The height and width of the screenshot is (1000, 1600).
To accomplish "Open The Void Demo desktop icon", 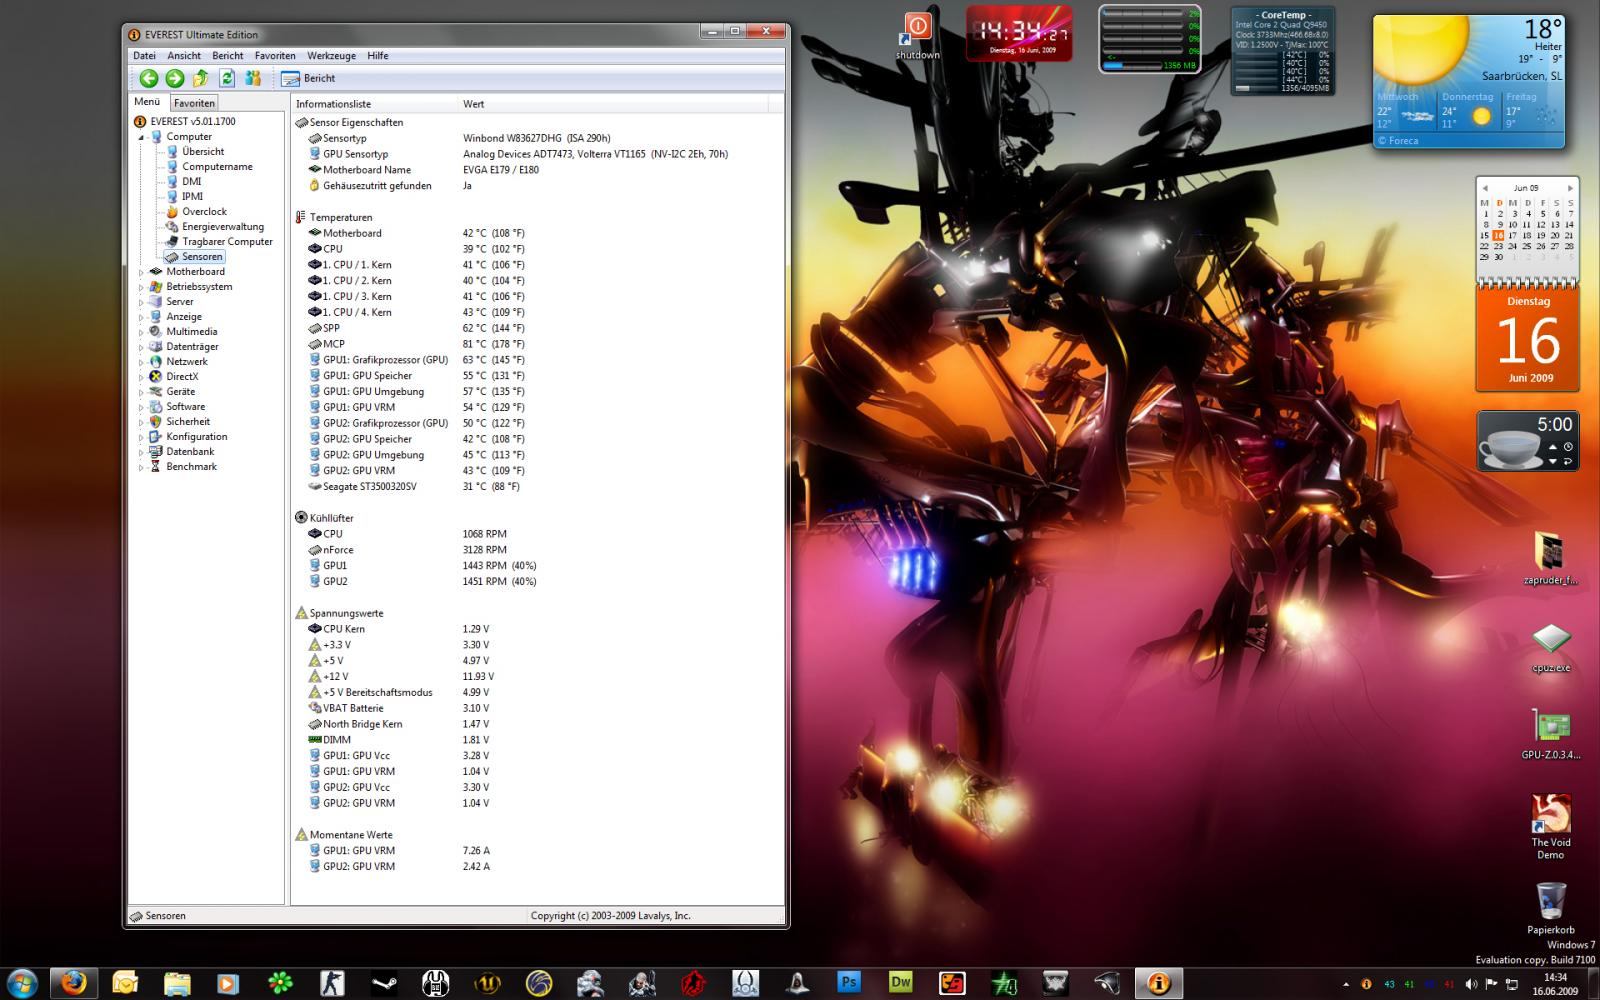I will [x=1551, y=827].
